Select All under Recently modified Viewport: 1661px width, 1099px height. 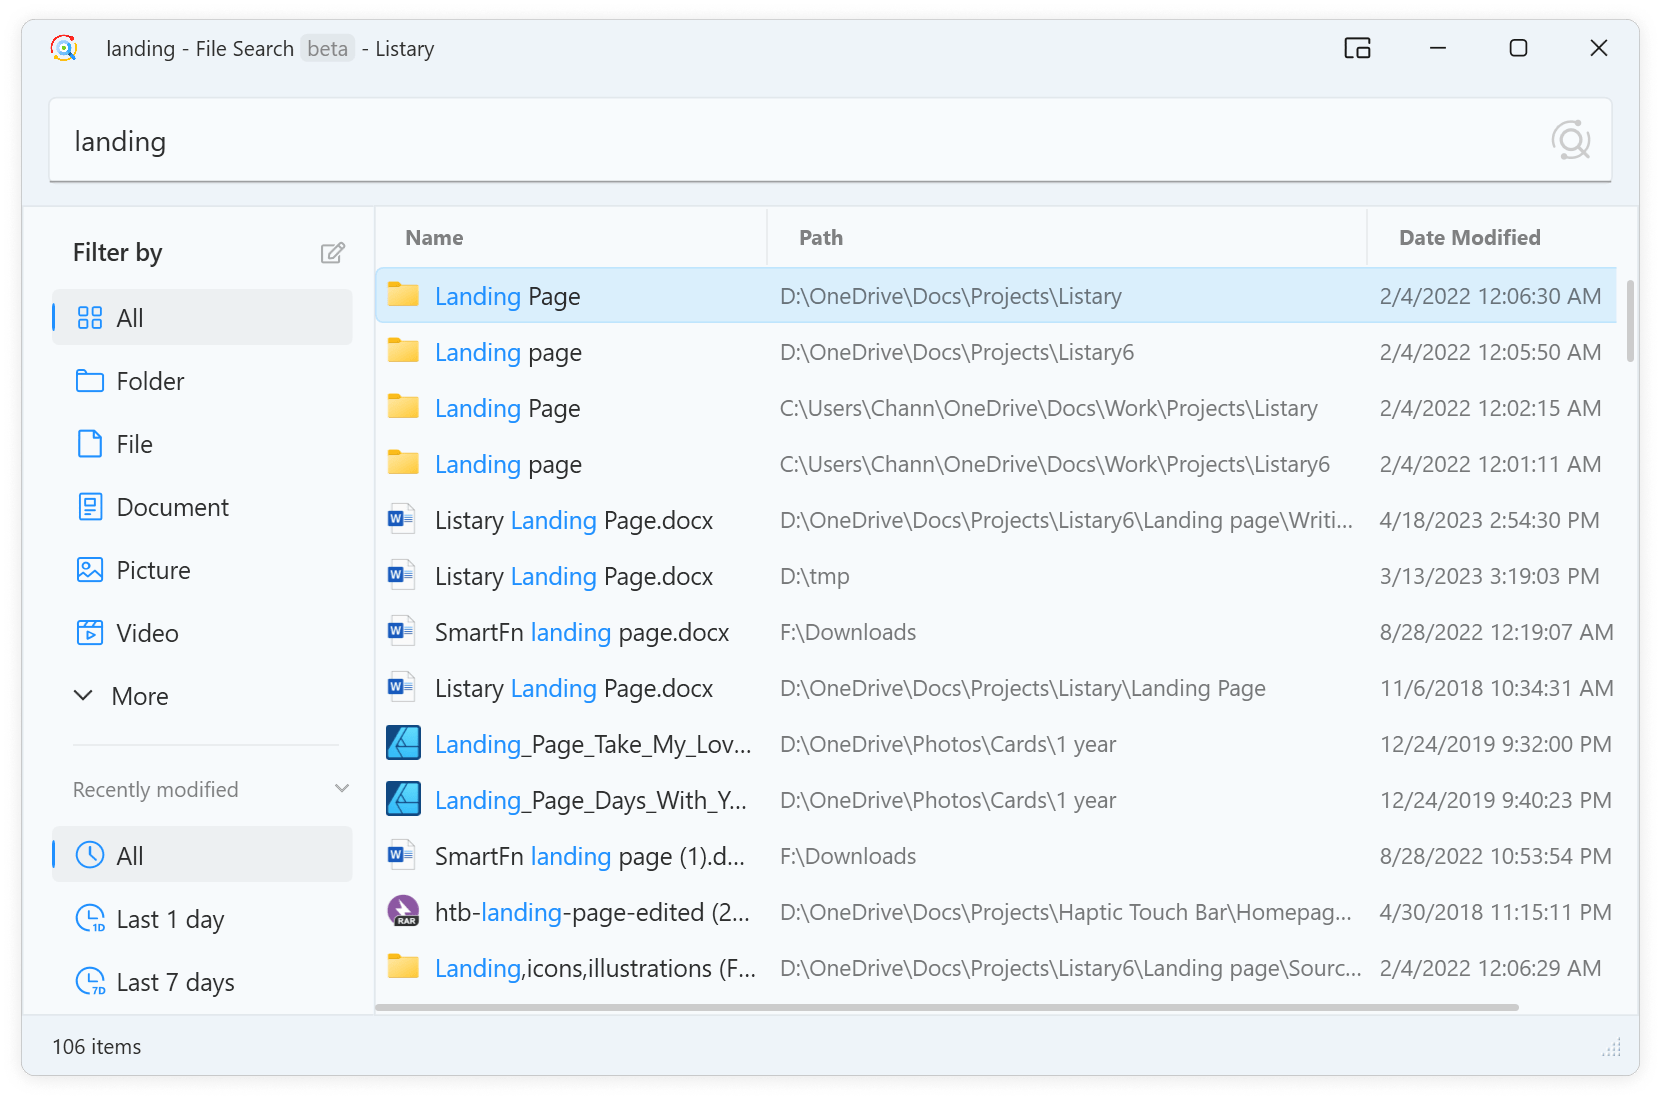(x=202, y=855)
